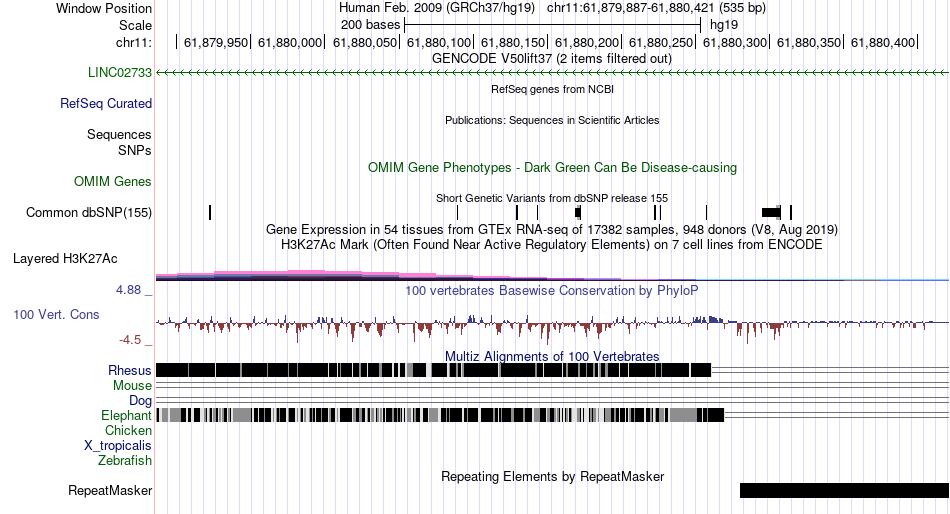Viewport: 950px width, 514px height.
Task: Select the Zebrafish alignment row label
Action: (124, 461)
